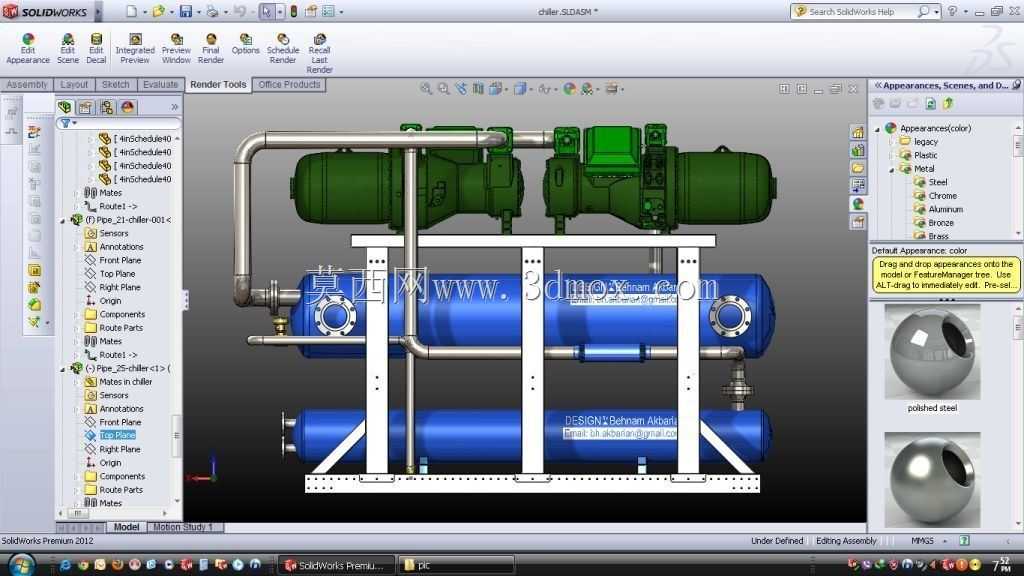Open Preview Window render
The image size is (1024, 576).
pyautogui.click(x=176, y=49)
